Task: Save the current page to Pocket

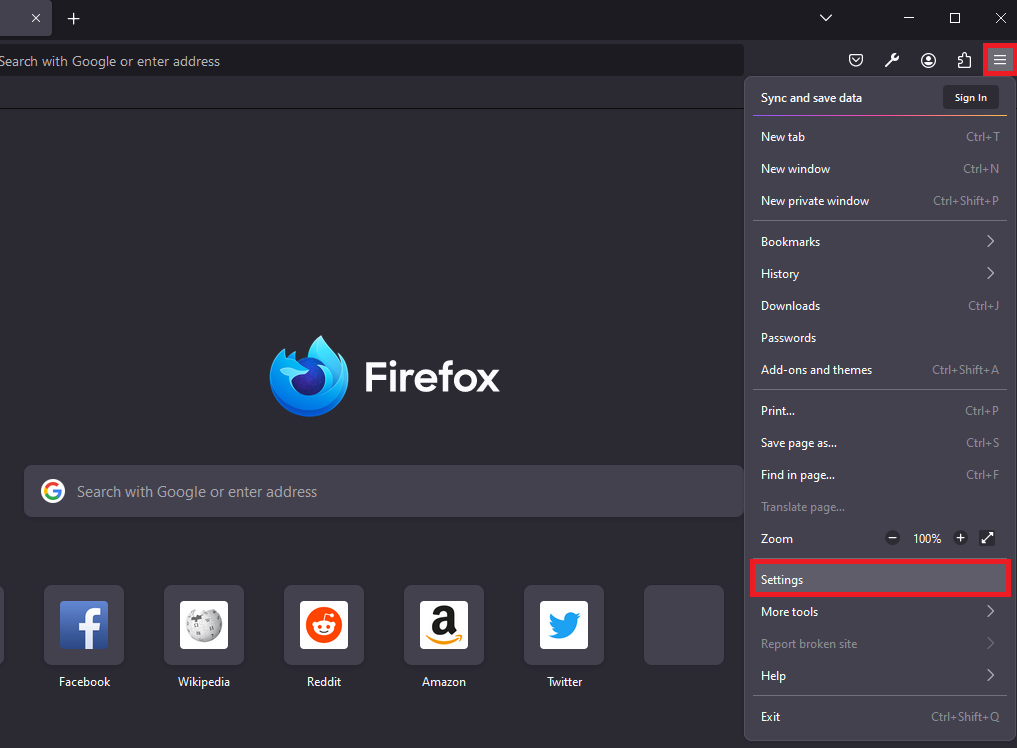Action: (x=856, y=60)
